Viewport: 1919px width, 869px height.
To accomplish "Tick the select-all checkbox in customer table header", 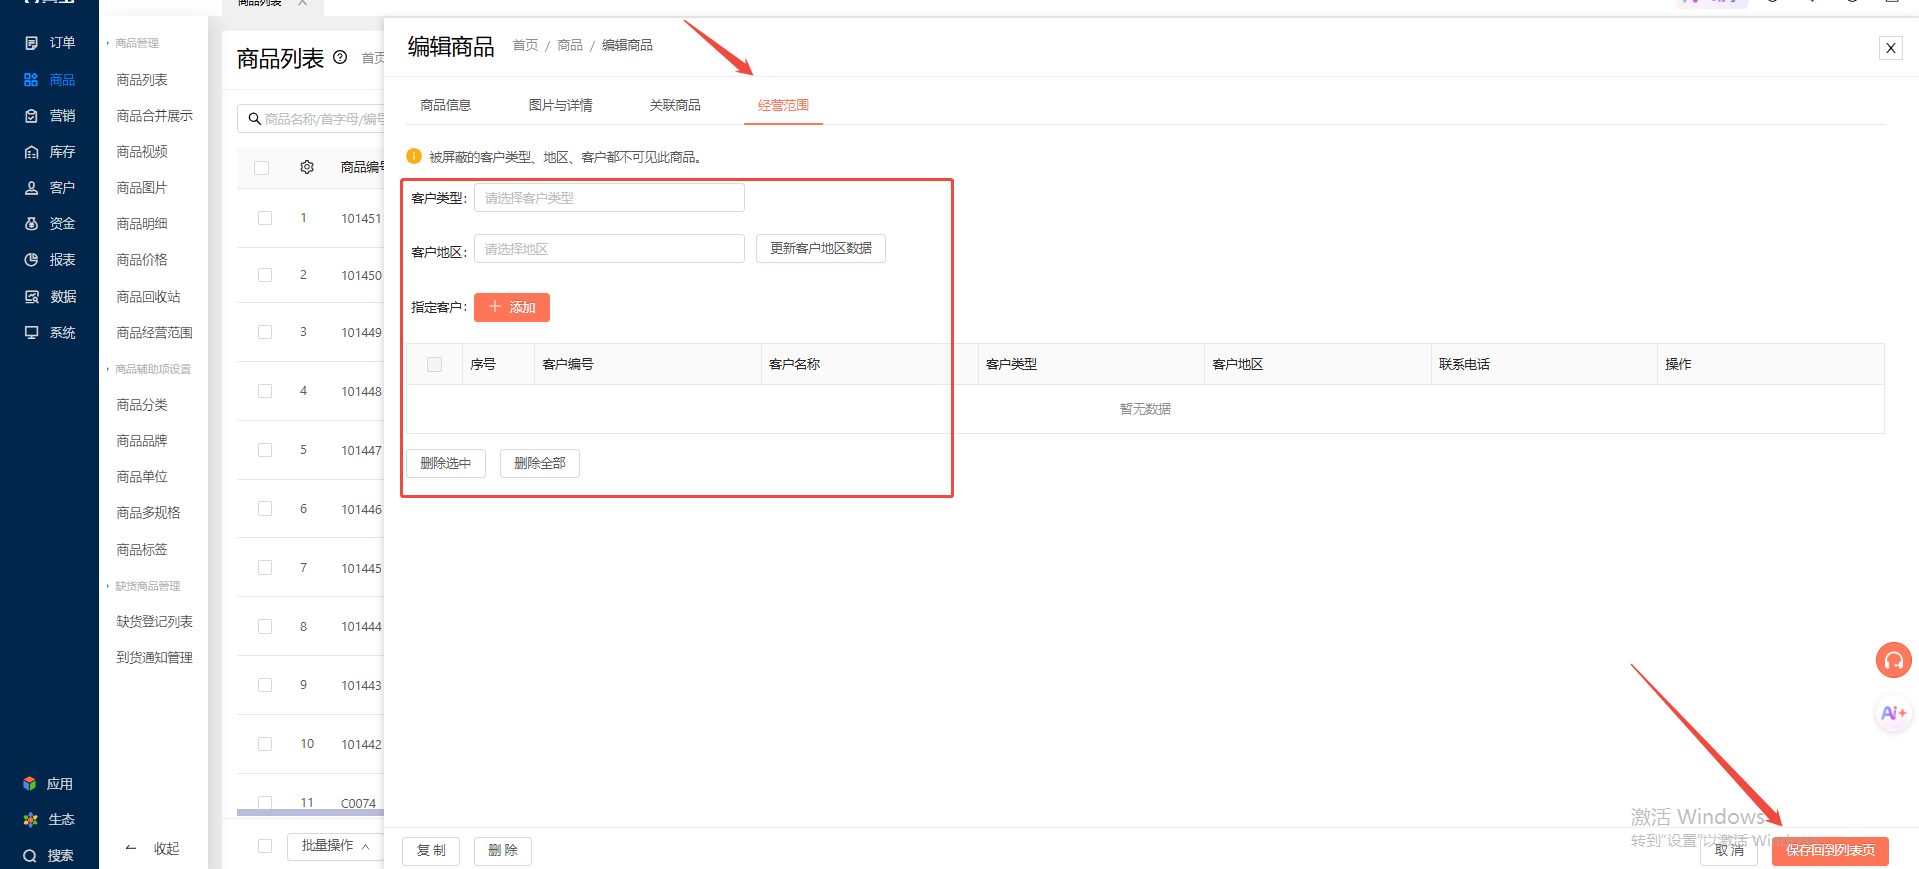I will [x=434, y=365].
